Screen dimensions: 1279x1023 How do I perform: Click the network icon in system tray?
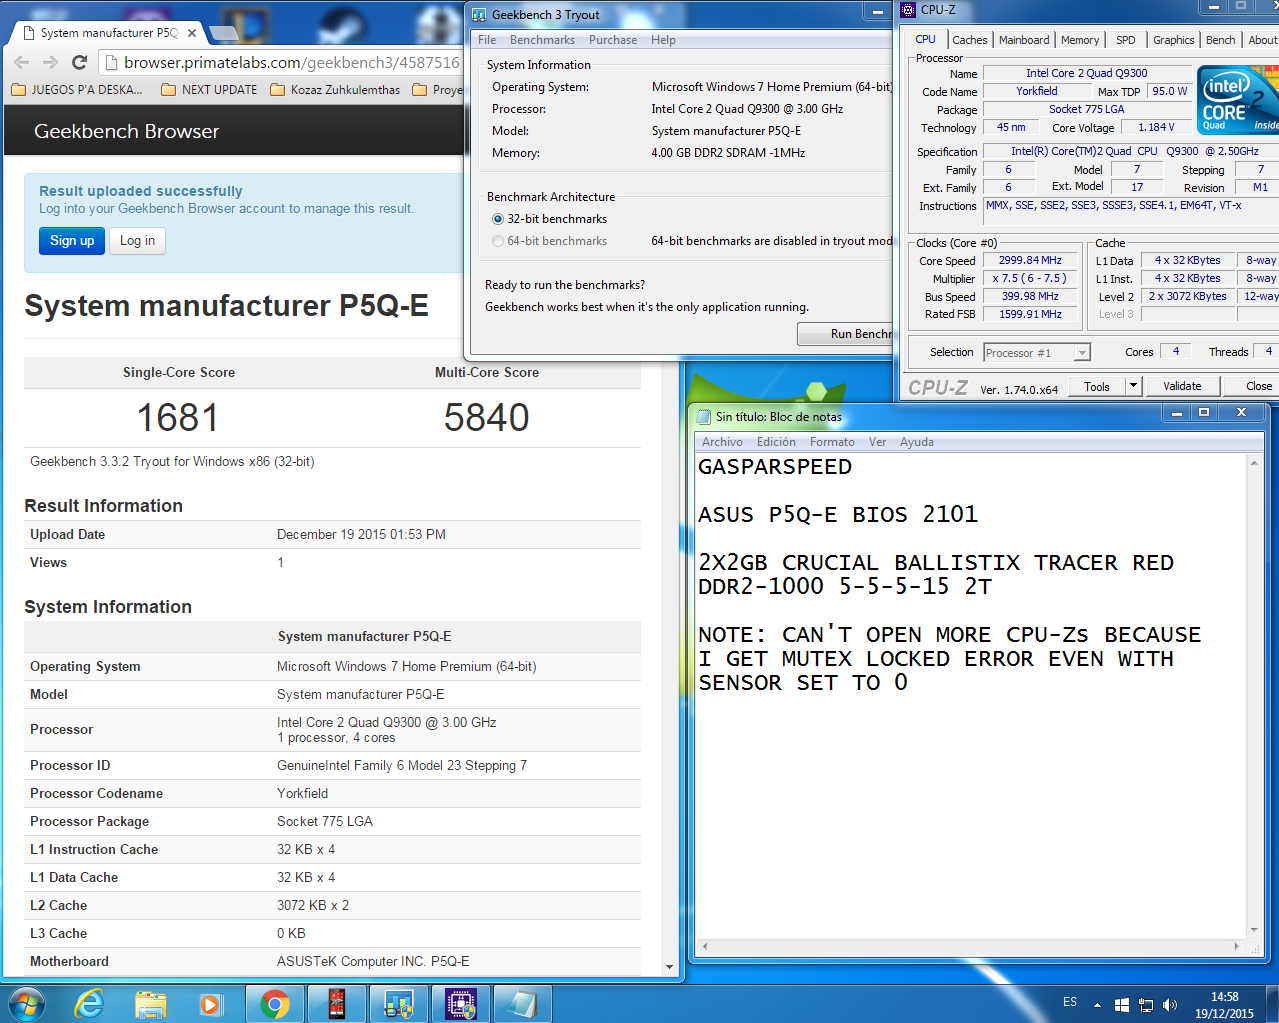coord(1146,1004)
